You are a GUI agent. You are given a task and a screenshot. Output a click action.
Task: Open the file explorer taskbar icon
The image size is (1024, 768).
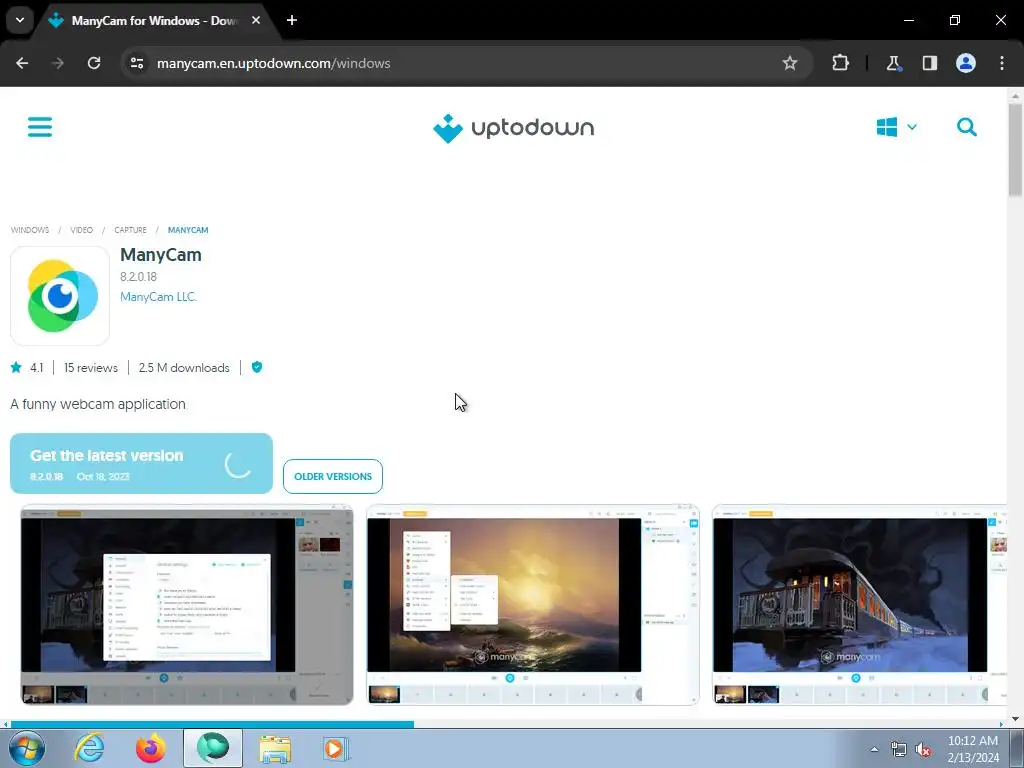tap(275, 748)
